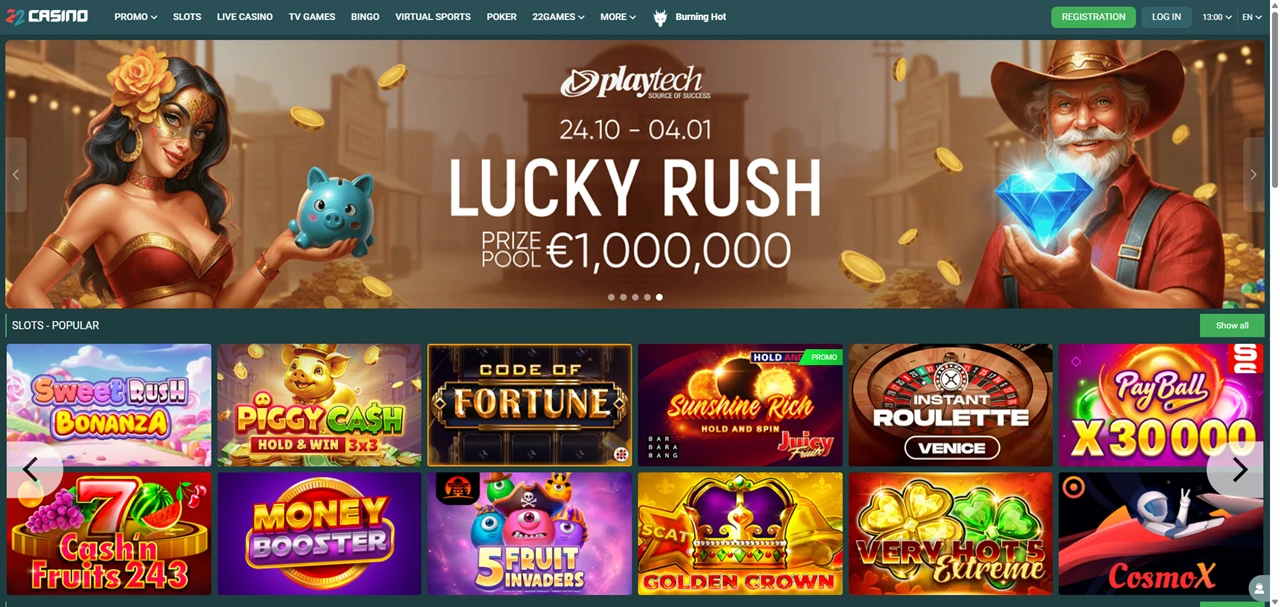The image size is (1280, 607).
Task: Select the third banner carousel dot
Action: point(635,297)
